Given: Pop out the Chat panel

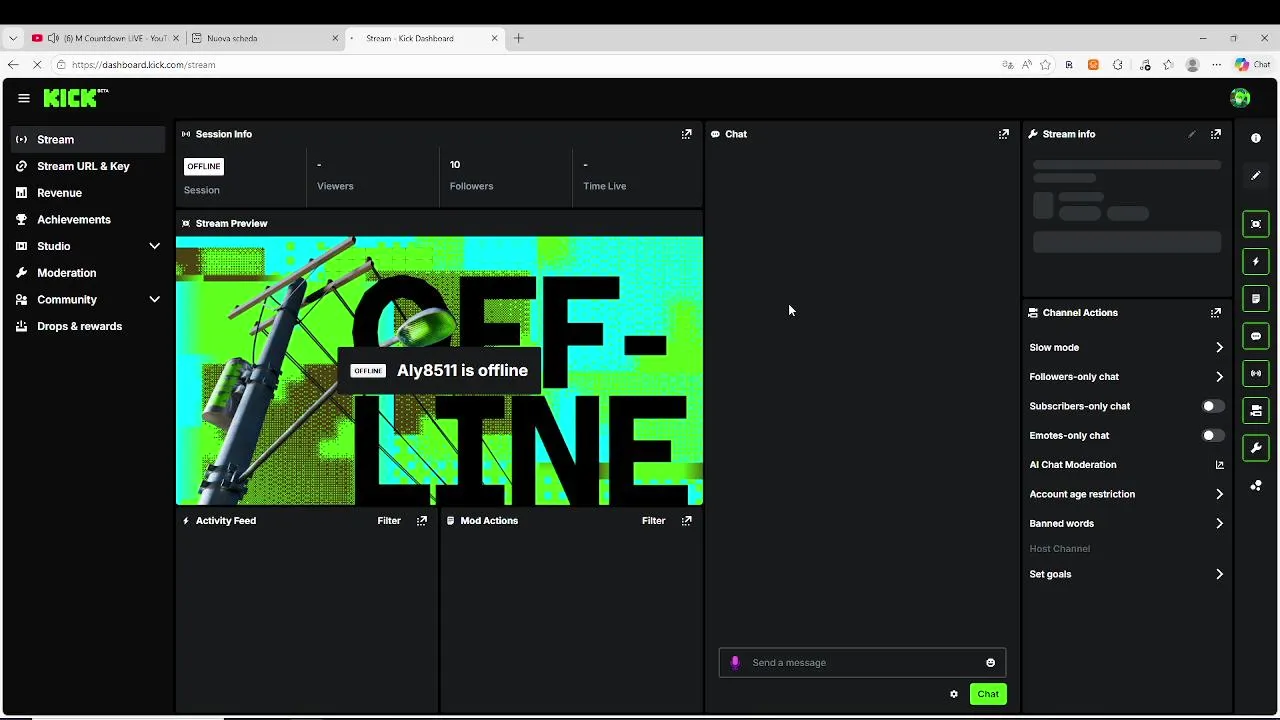Looking at the screenshot, I should [x=1003, y=134].
